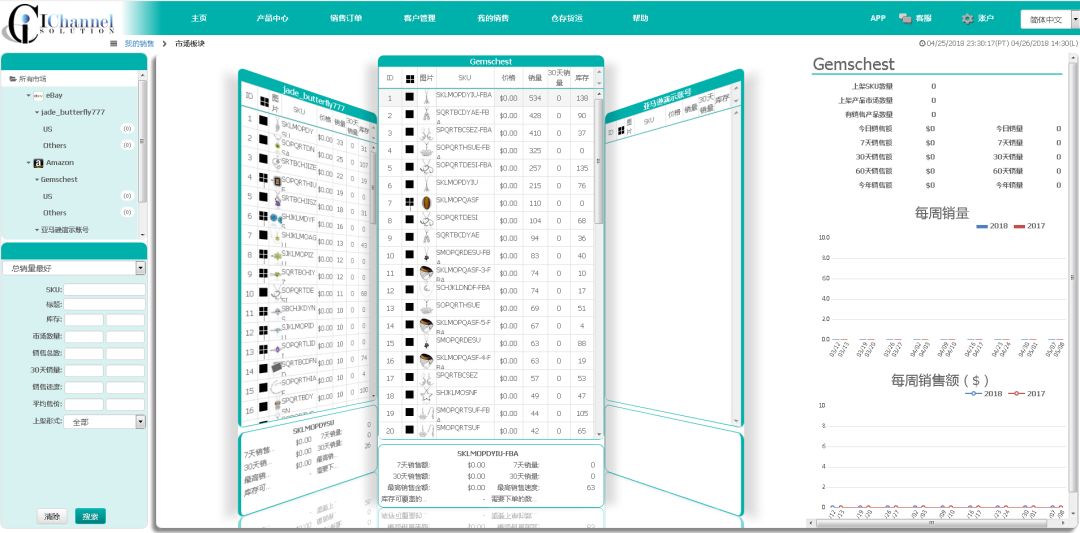
Task: Collapse the 亚马逊演示账号 tree node
Action: [37, 229]
